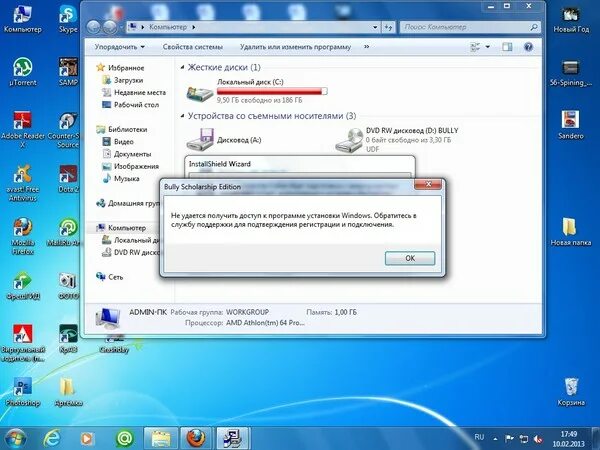Click the µTorrent desktop icon

click(22, 72)
